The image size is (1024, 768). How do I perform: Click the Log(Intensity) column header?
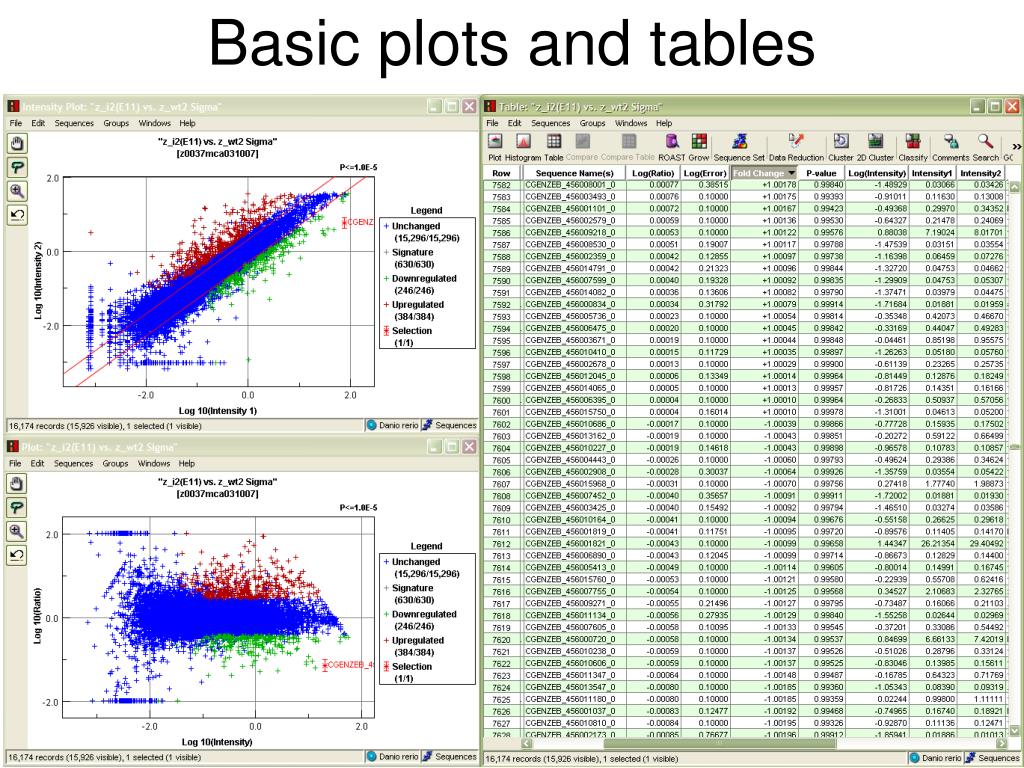(x=877, y=173)
